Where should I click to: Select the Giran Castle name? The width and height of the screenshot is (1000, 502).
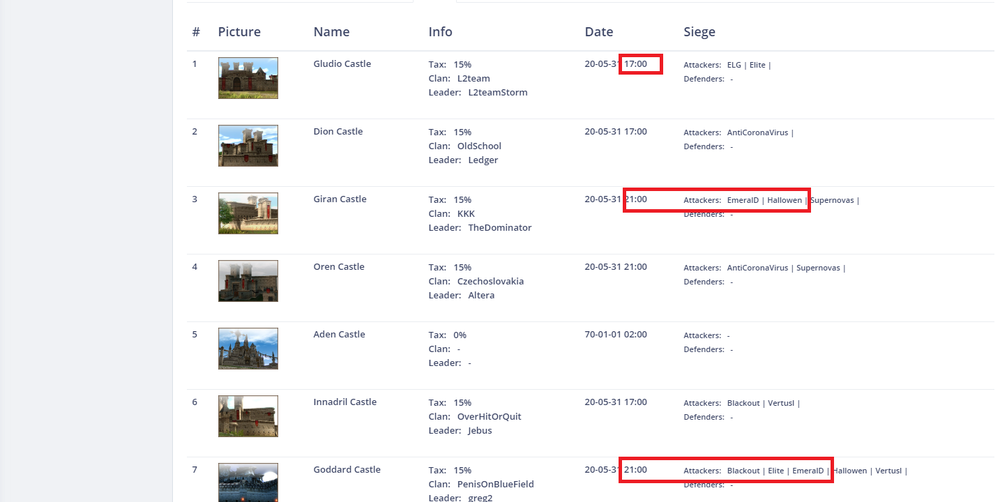click(340, 199)
